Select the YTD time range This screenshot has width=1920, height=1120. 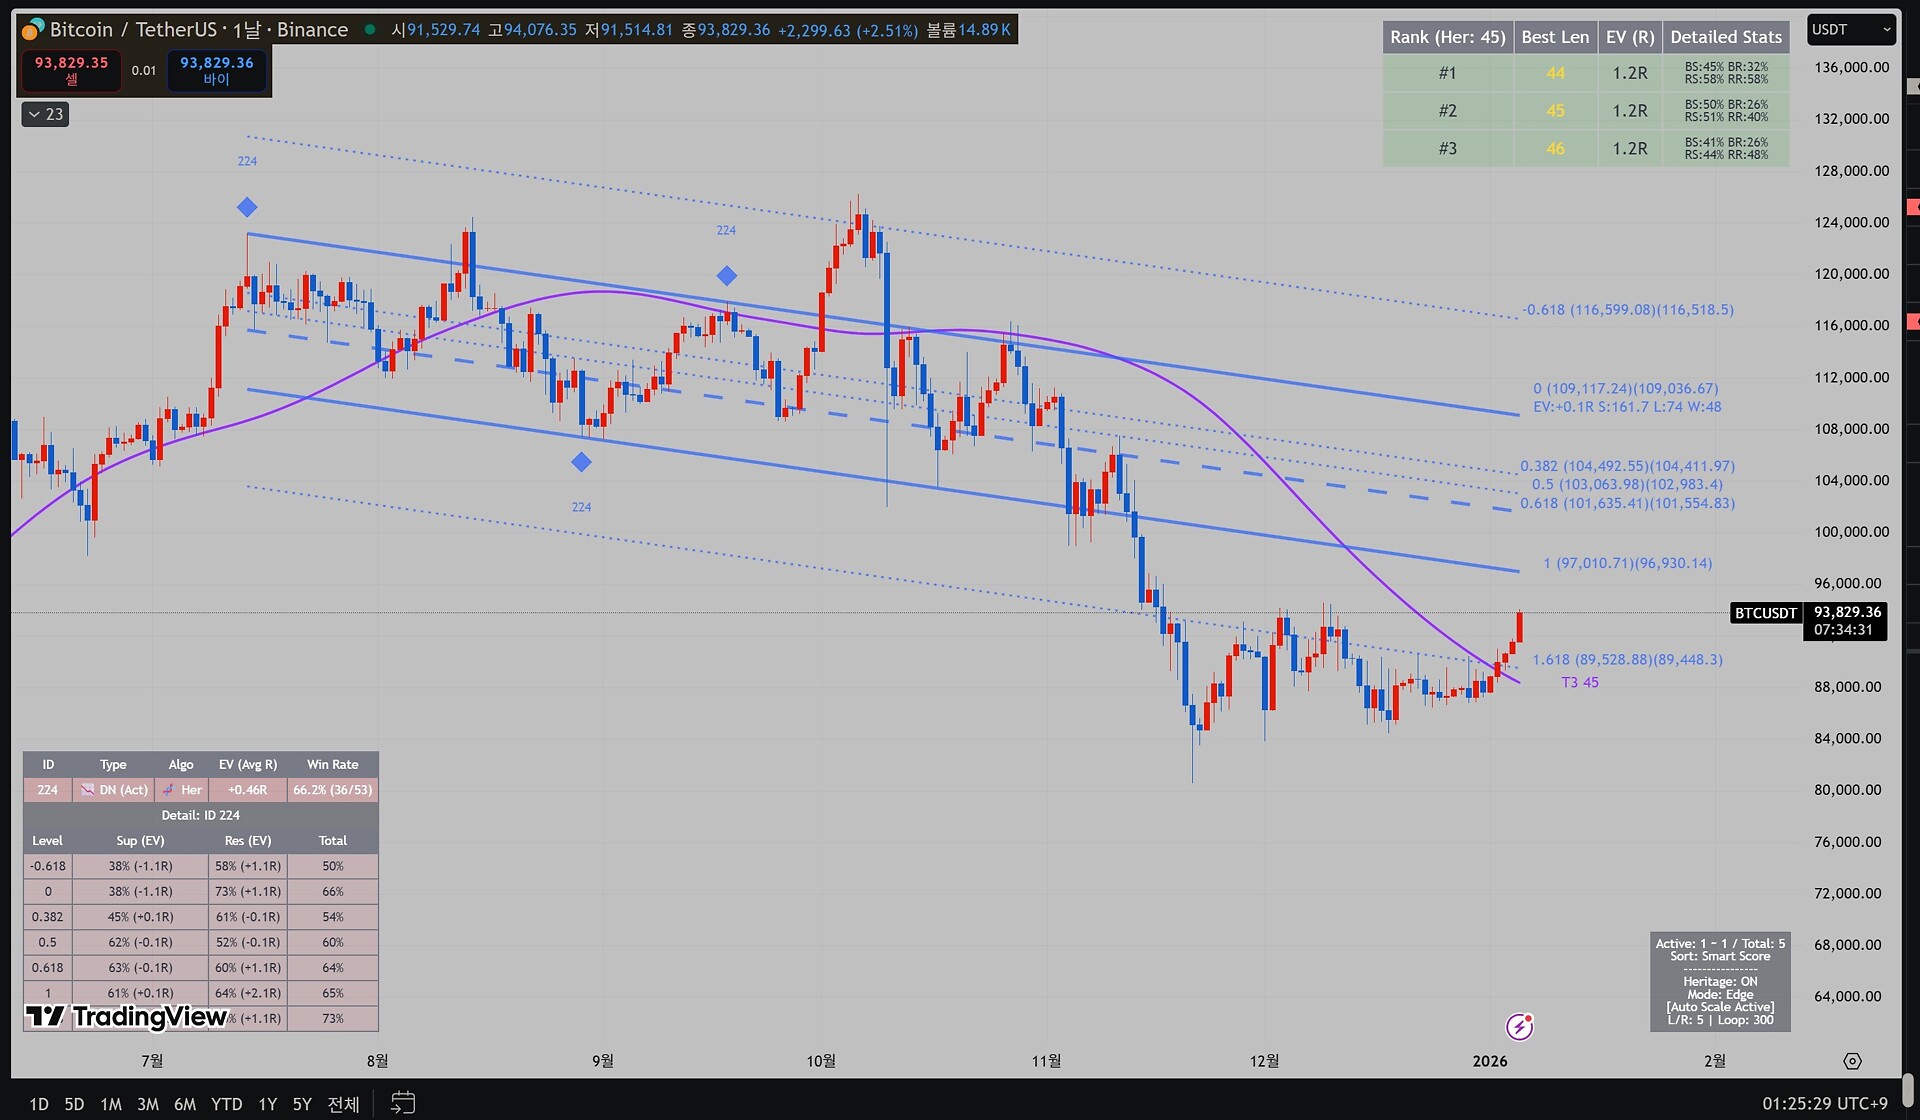pyautogui.click(x=226, y=1104)
